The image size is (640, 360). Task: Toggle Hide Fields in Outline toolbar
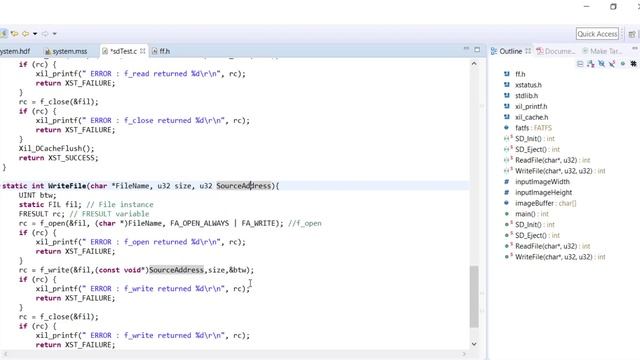pyautogui.click(x=601, y=64)
